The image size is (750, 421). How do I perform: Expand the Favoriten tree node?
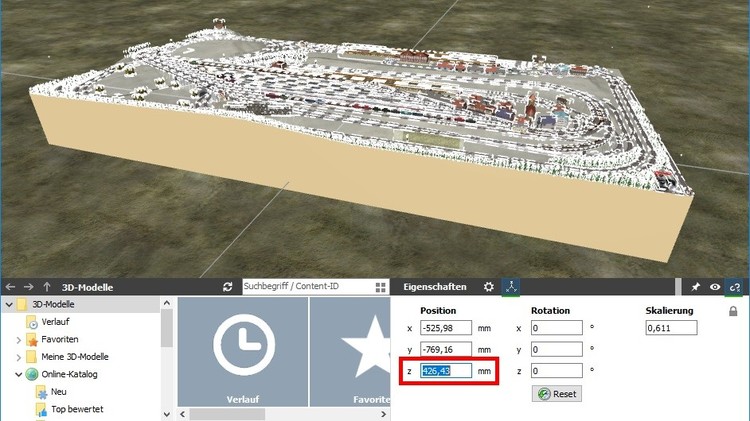pyautogui.click(x=18, y=340)
